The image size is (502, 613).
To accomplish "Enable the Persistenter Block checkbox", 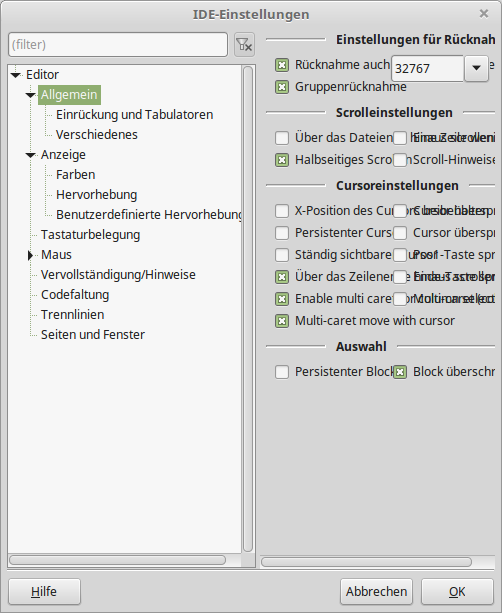I will (282, 372).
